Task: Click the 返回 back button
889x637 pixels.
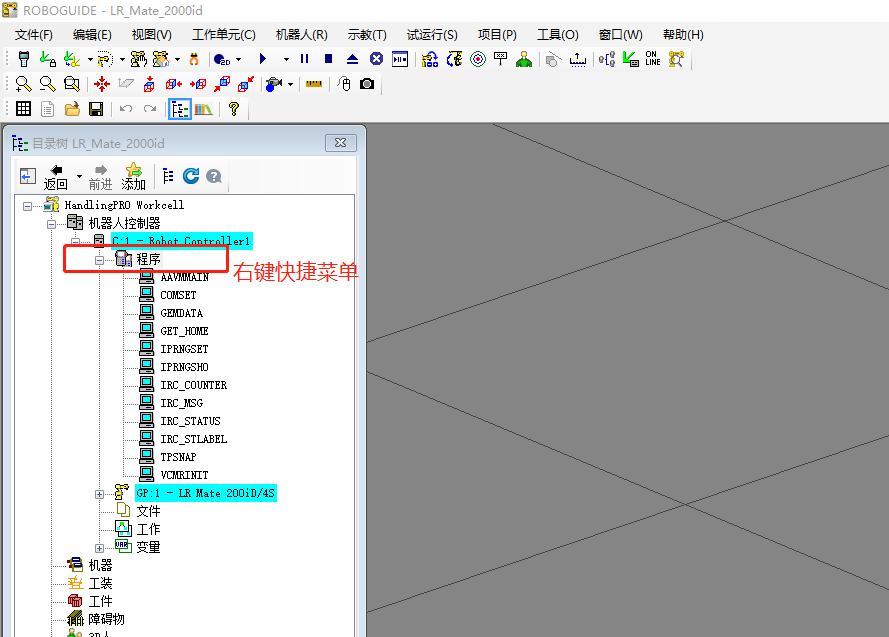Action: tap(56, 177)
